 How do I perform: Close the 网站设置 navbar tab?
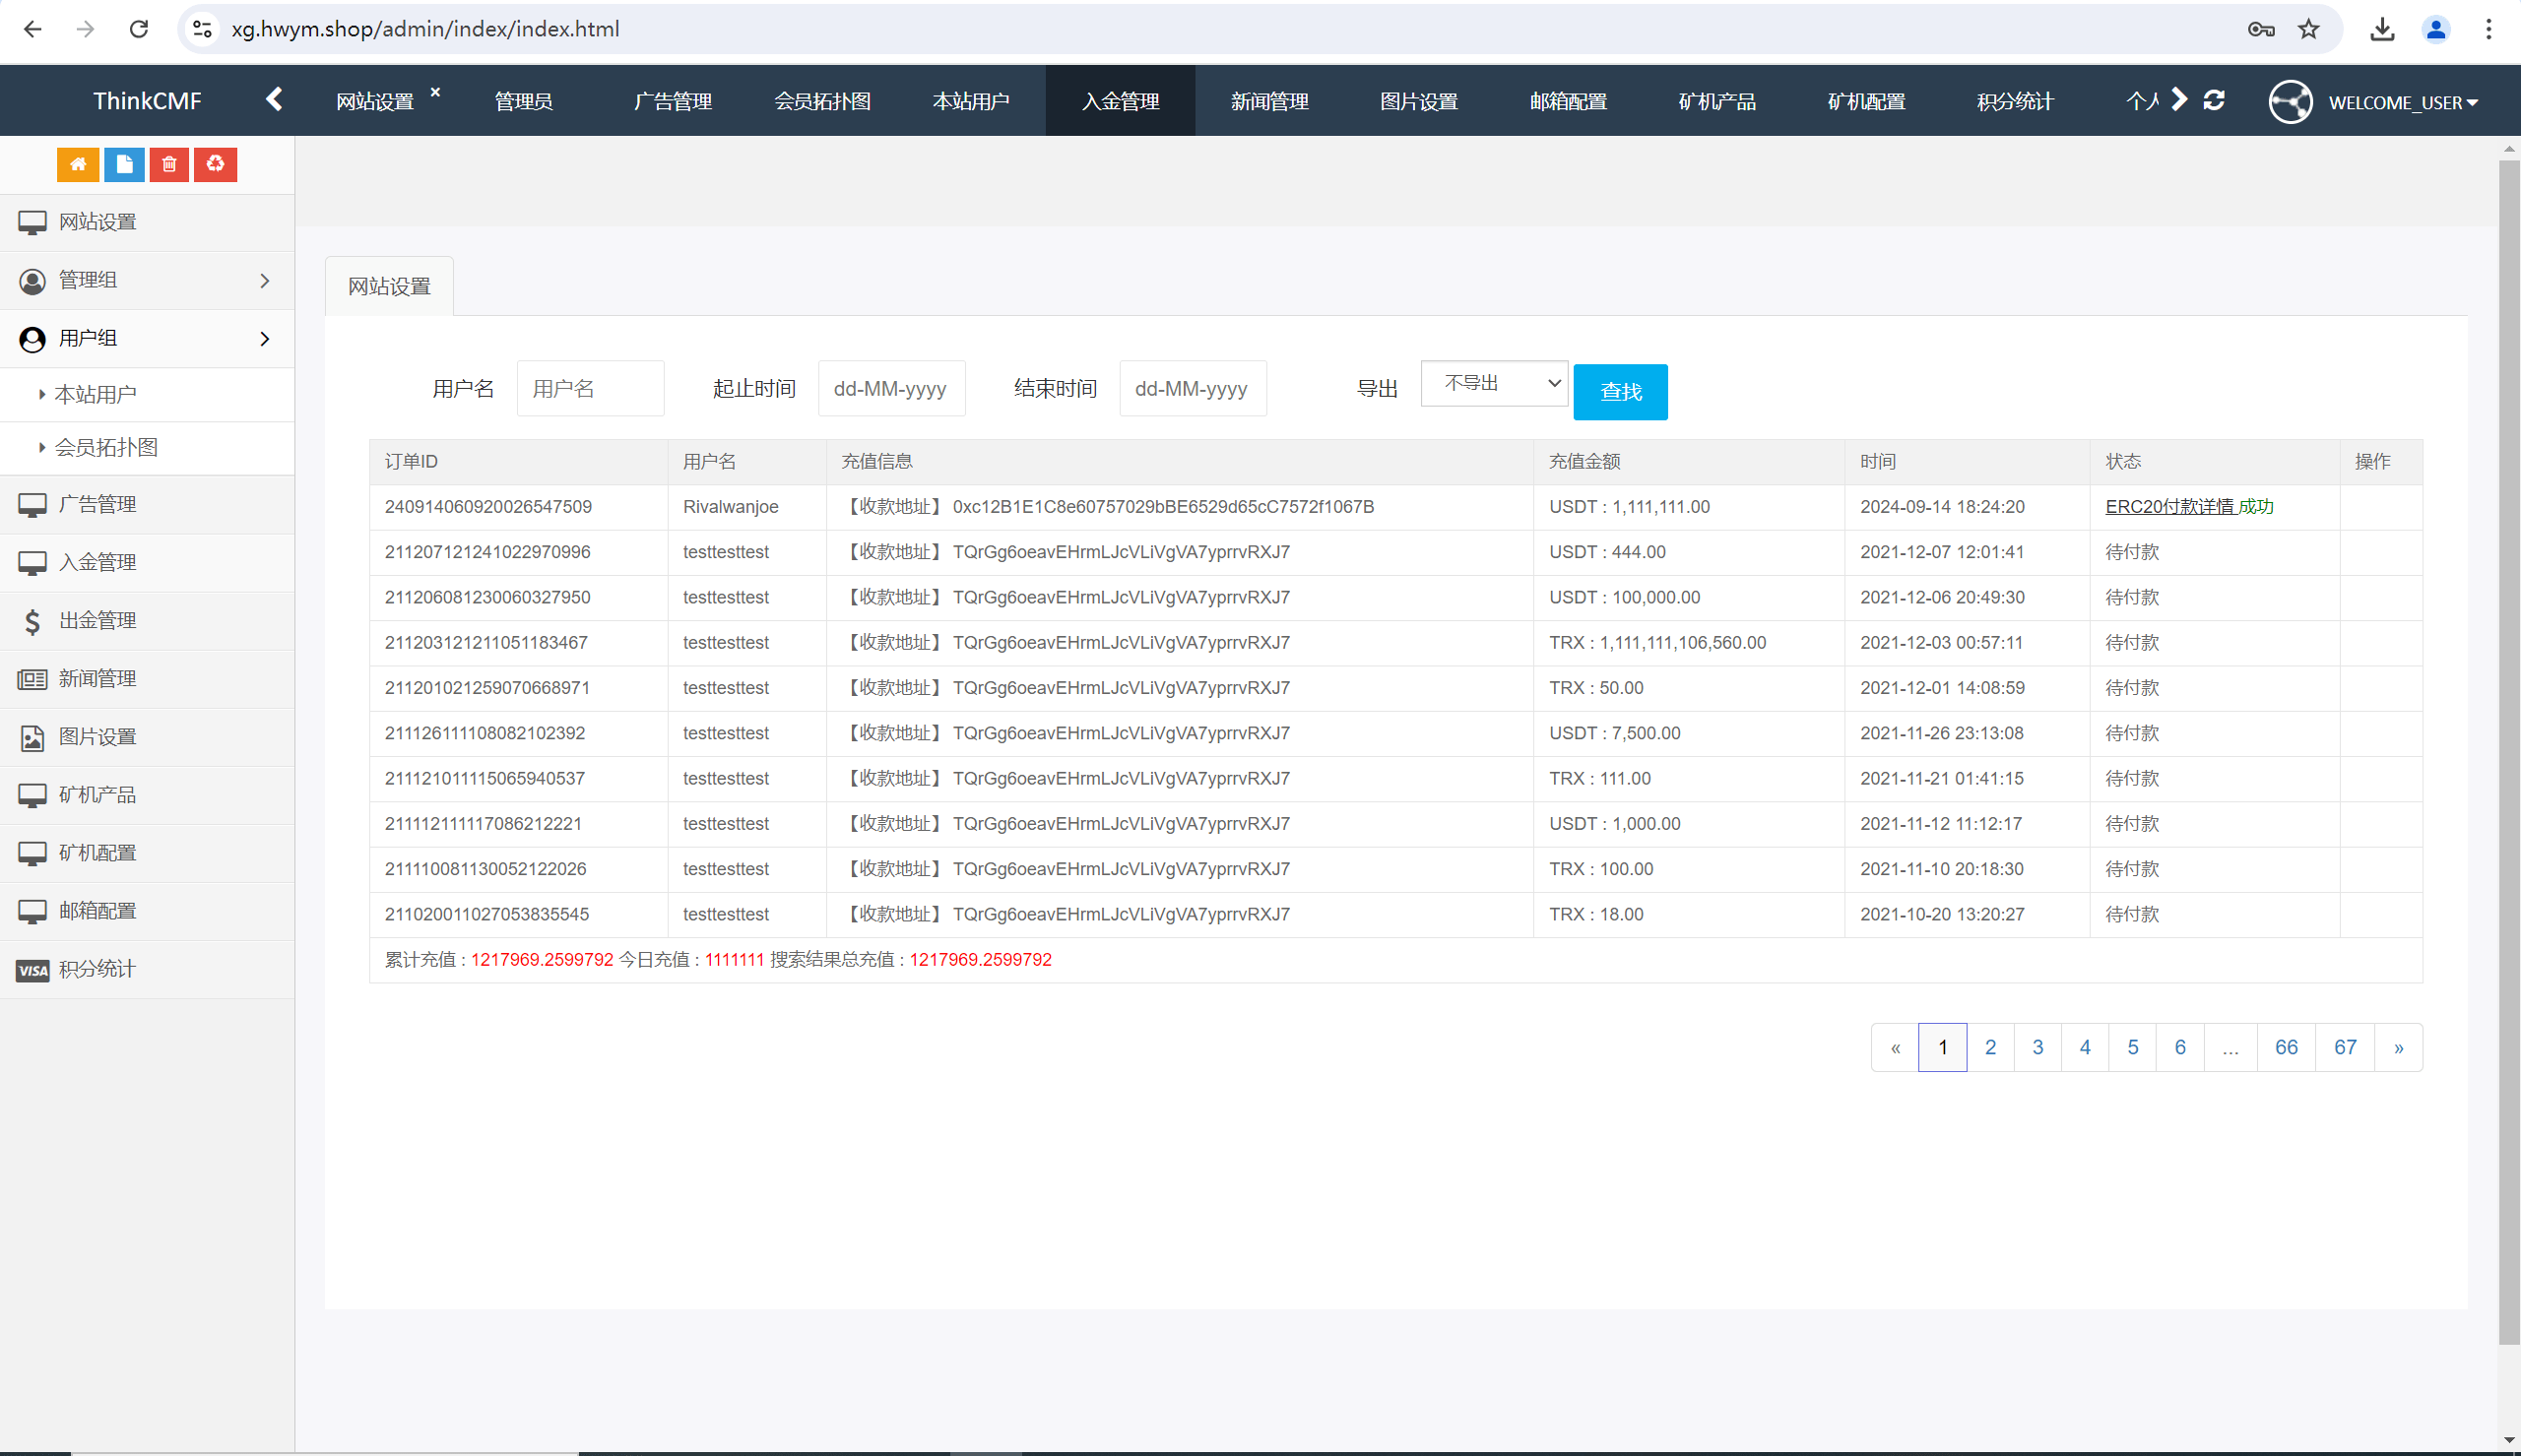coord(435,92)
